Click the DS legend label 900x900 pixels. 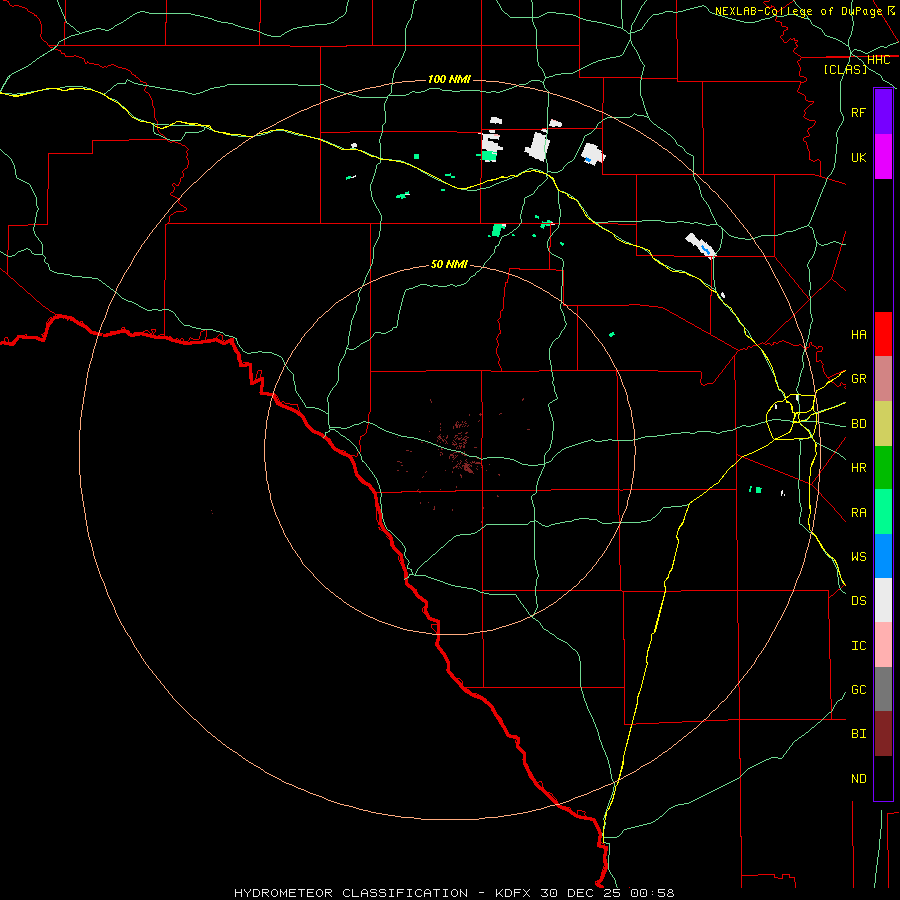859,601
